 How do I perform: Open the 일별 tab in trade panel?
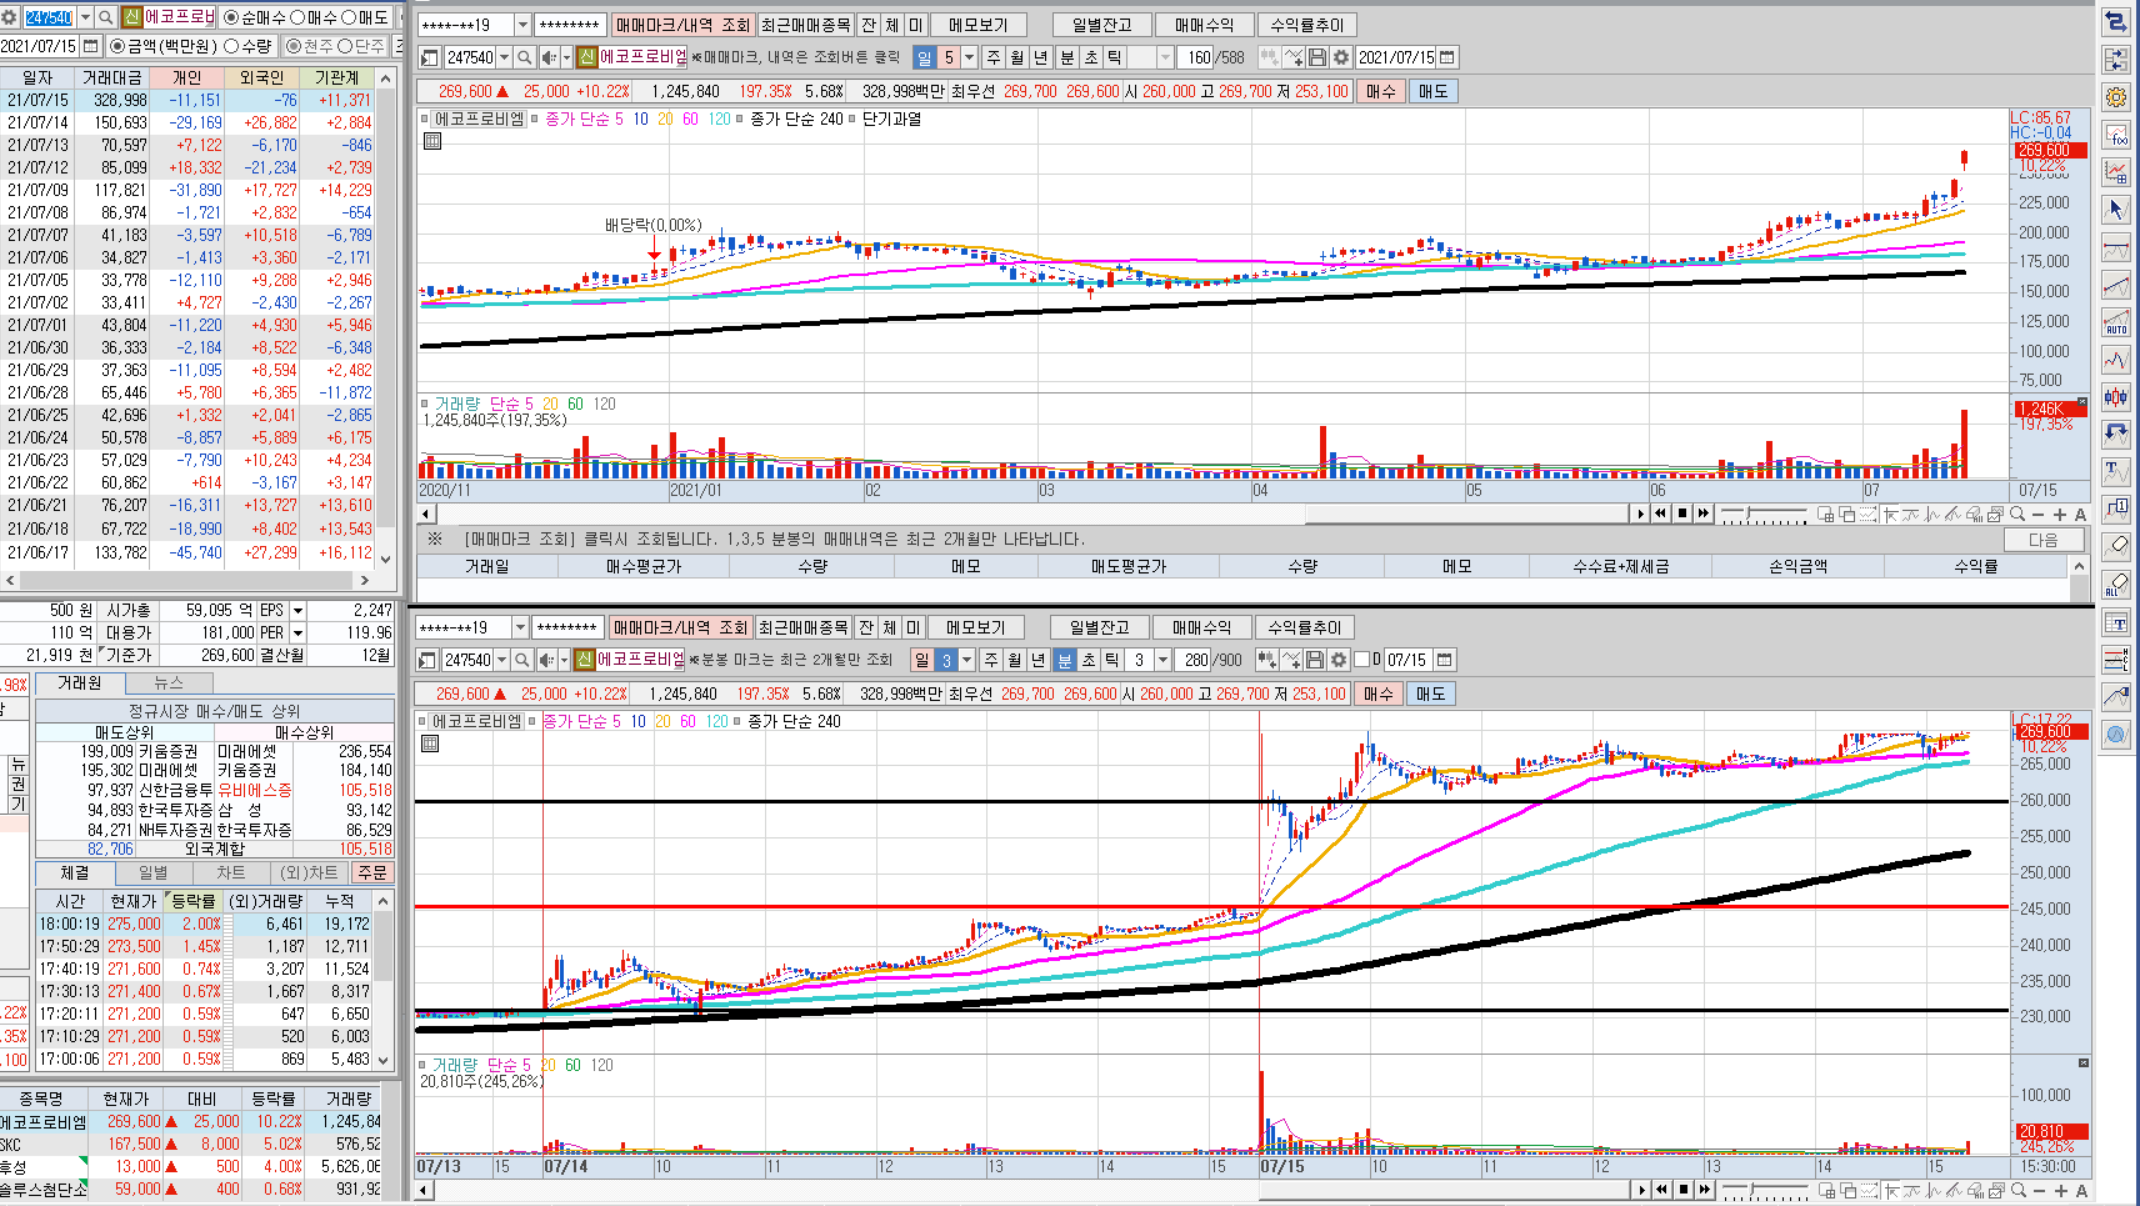[153, 873]
